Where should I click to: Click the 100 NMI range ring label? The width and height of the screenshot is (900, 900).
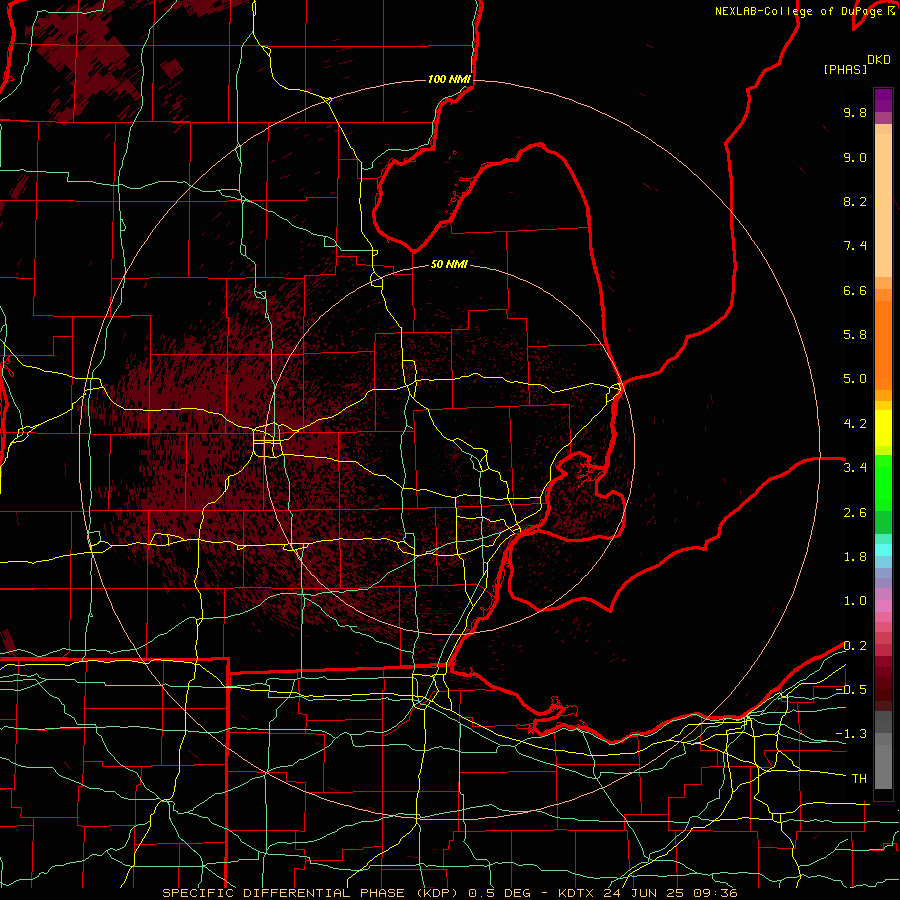tap(449, 79)
